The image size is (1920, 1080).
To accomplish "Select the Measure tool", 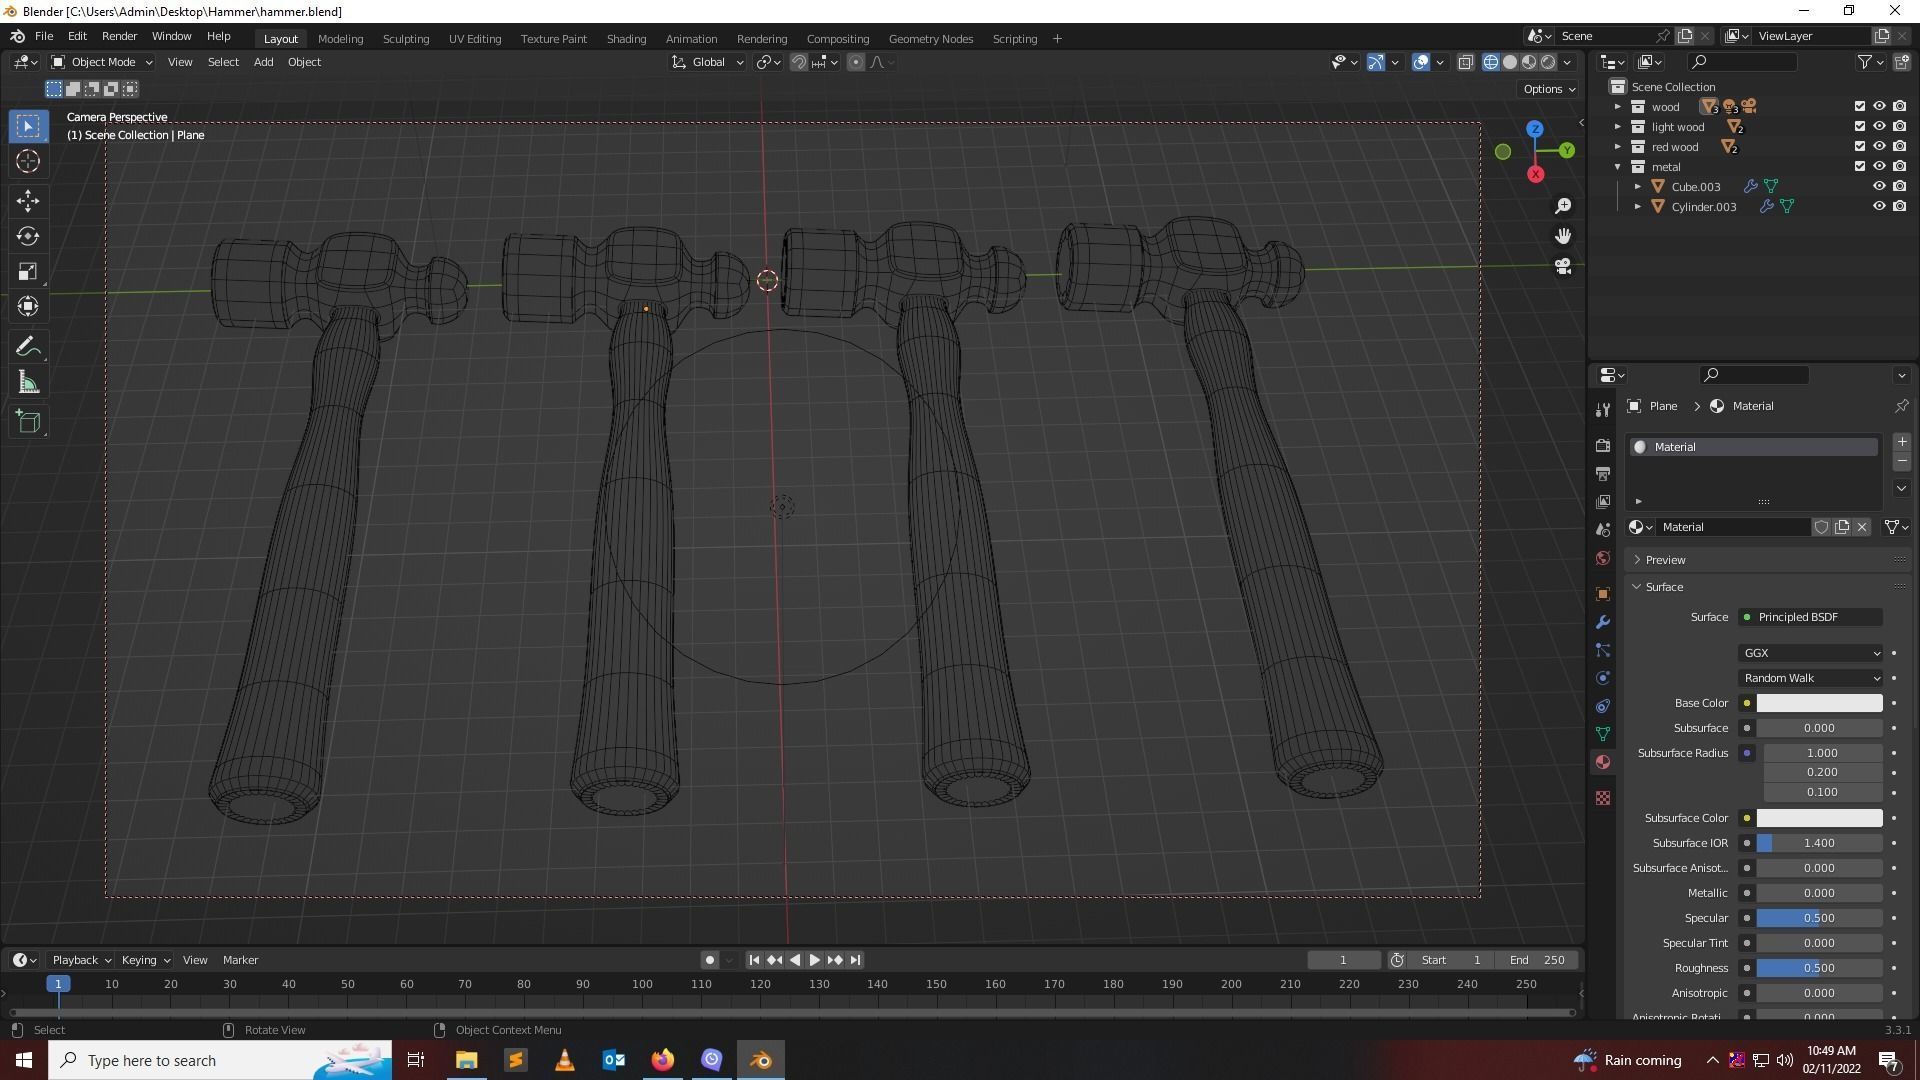I will [x=28, y=383].
